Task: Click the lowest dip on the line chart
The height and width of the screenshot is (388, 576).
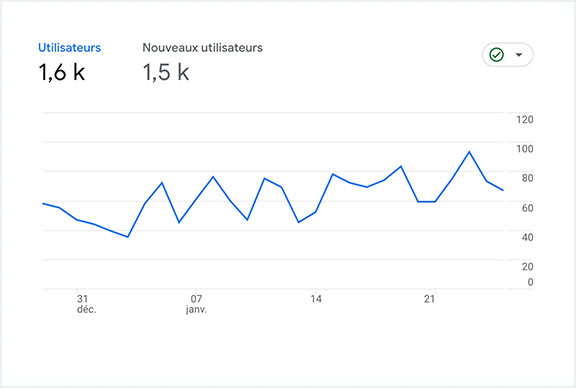Action: point(127,237)
